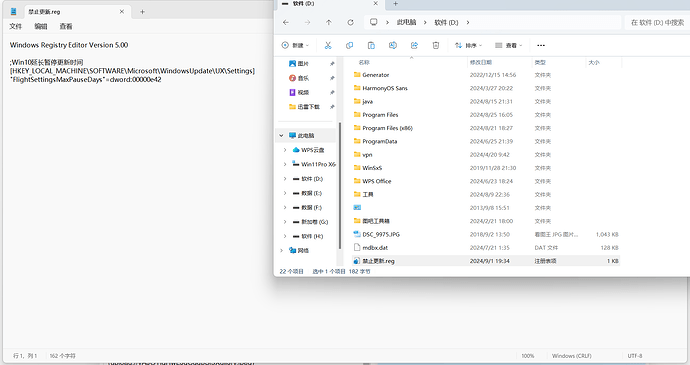Click chevron after 软件 (D:) in address bar
The width and height of the screenshot is (690, 365).
(468, 22)
